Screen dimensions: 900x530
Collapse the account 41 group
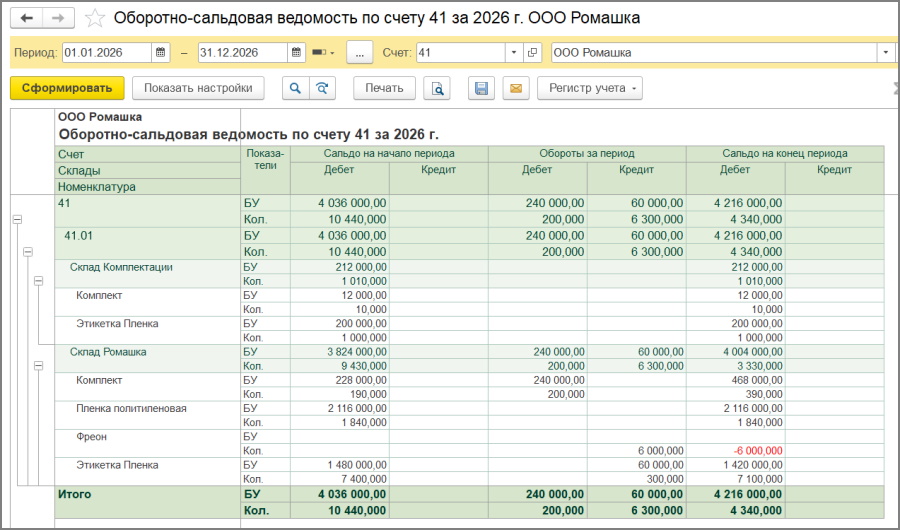tap(17, 220)
